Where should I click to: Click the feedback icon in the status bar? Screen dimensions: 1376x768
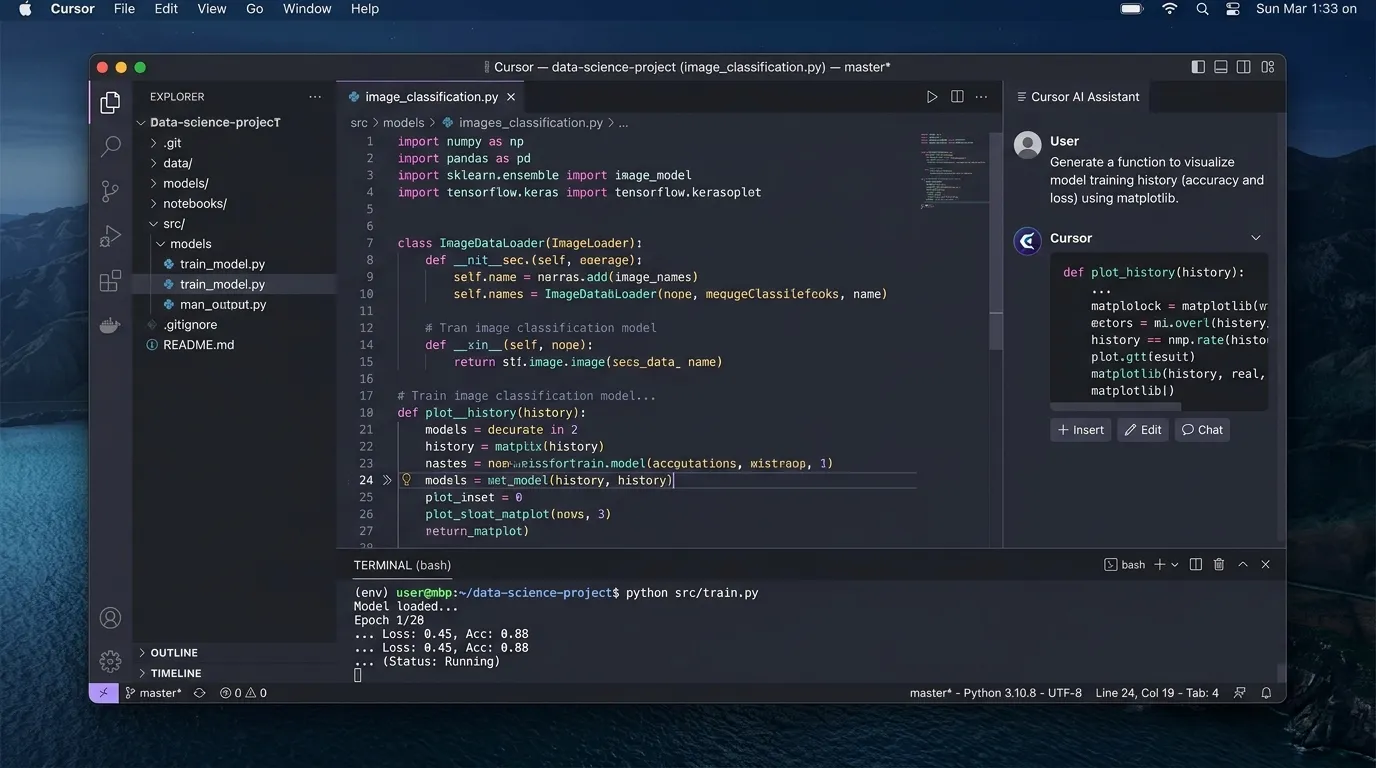coord(1241,693)
